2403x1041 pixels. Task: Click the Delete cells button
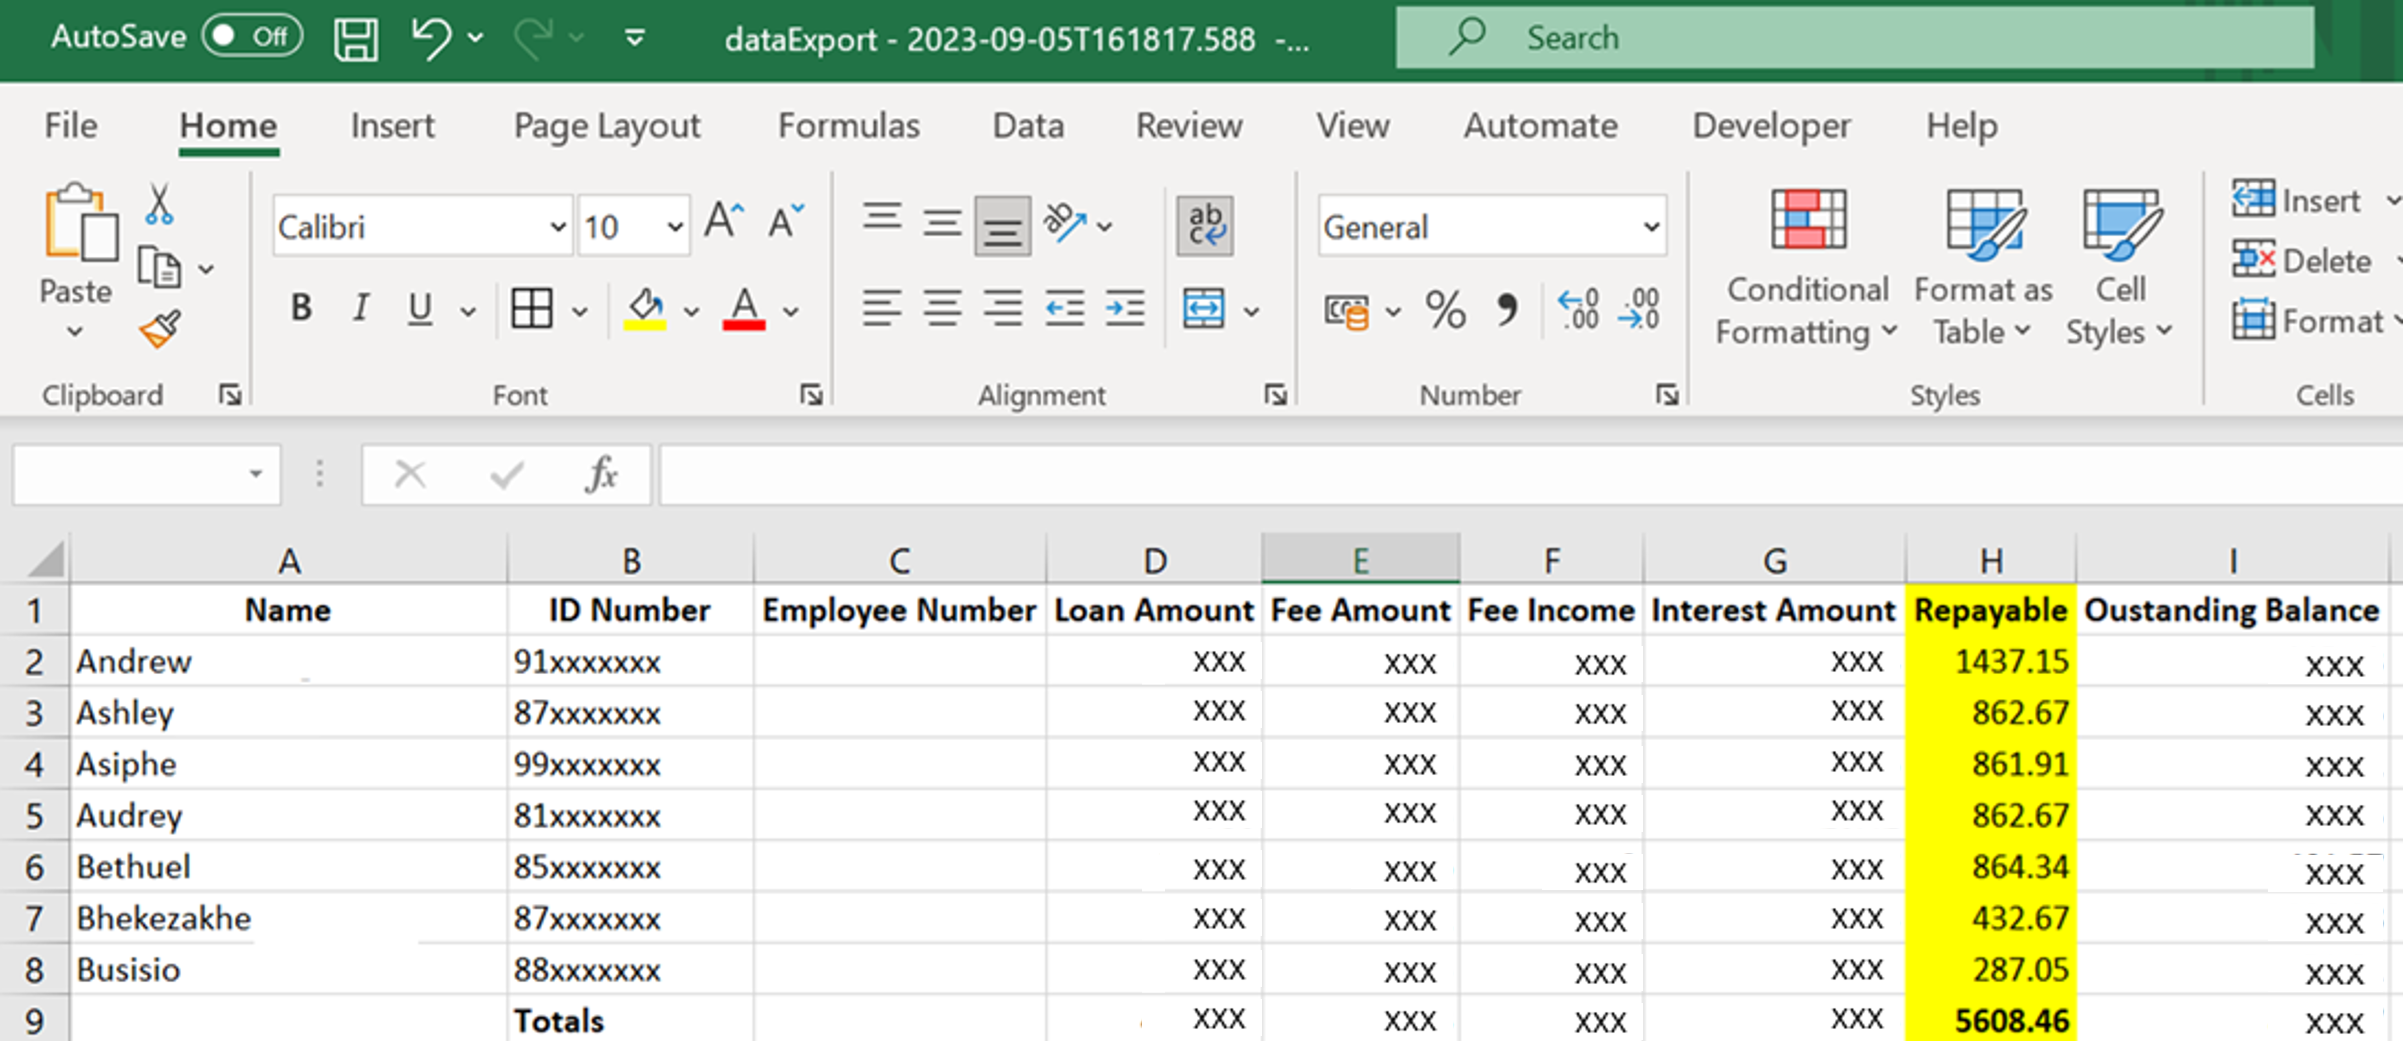pyautogui.click(x=2305, y=261)
